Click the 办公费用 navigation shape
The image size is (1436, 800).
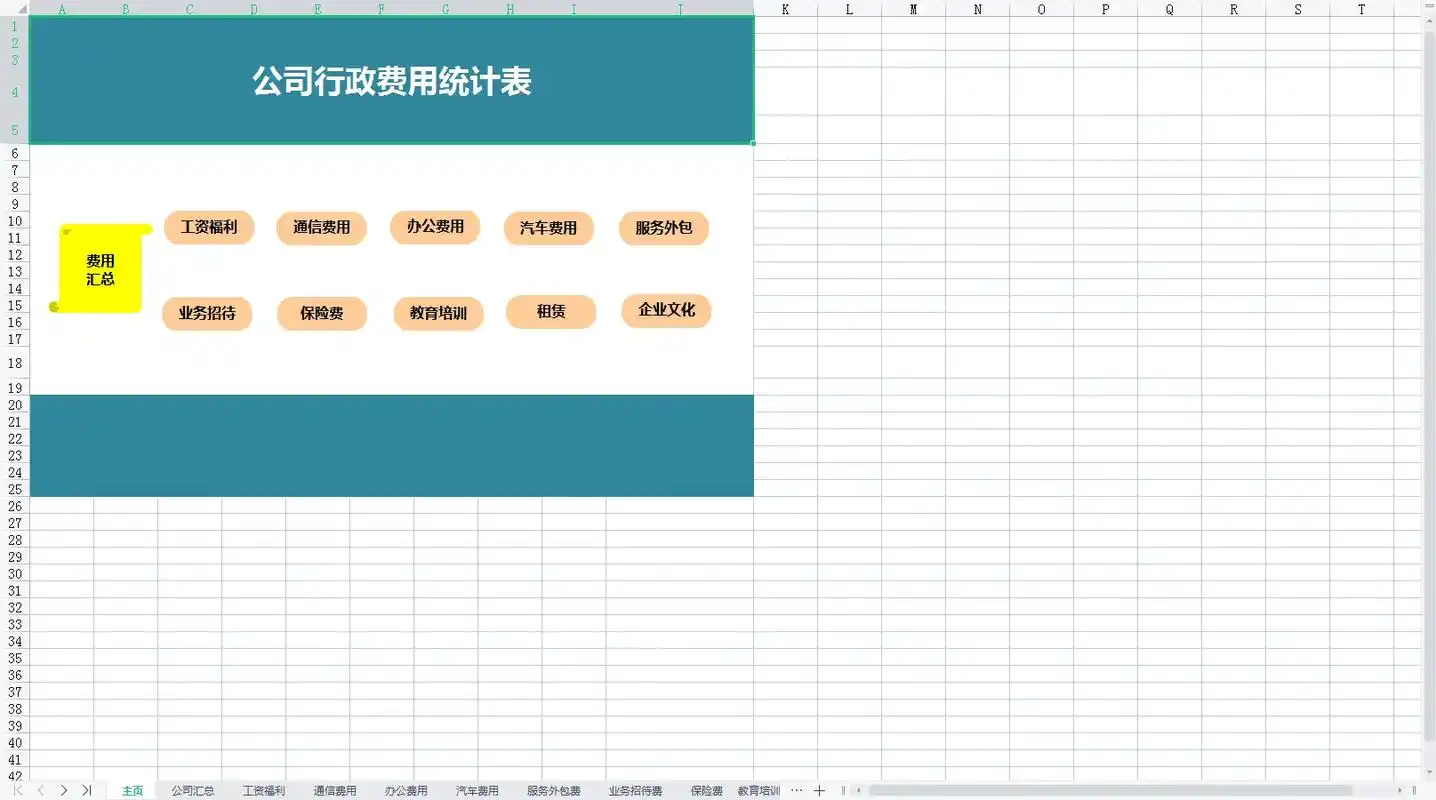434,227
